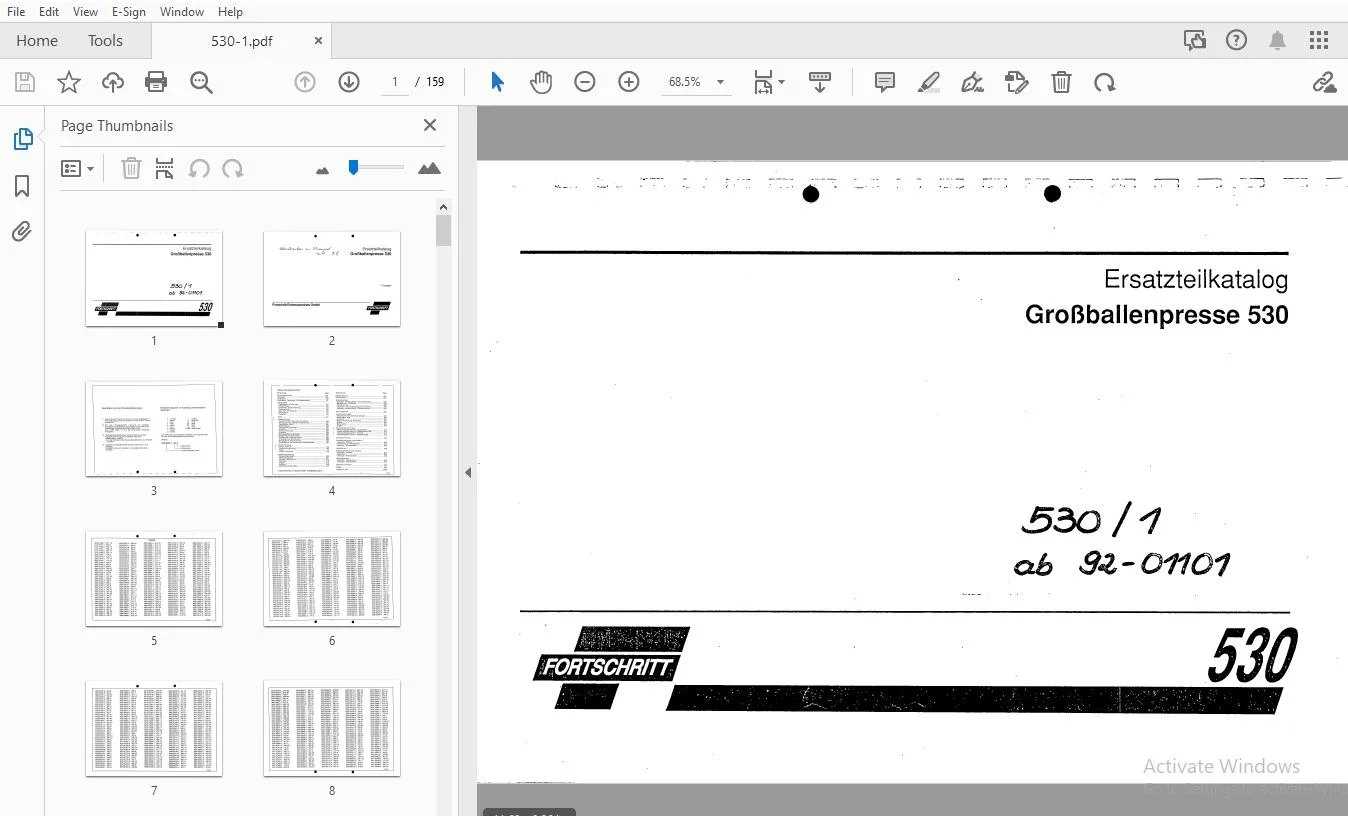Select page 6 thumbnail

click(332, 578)
